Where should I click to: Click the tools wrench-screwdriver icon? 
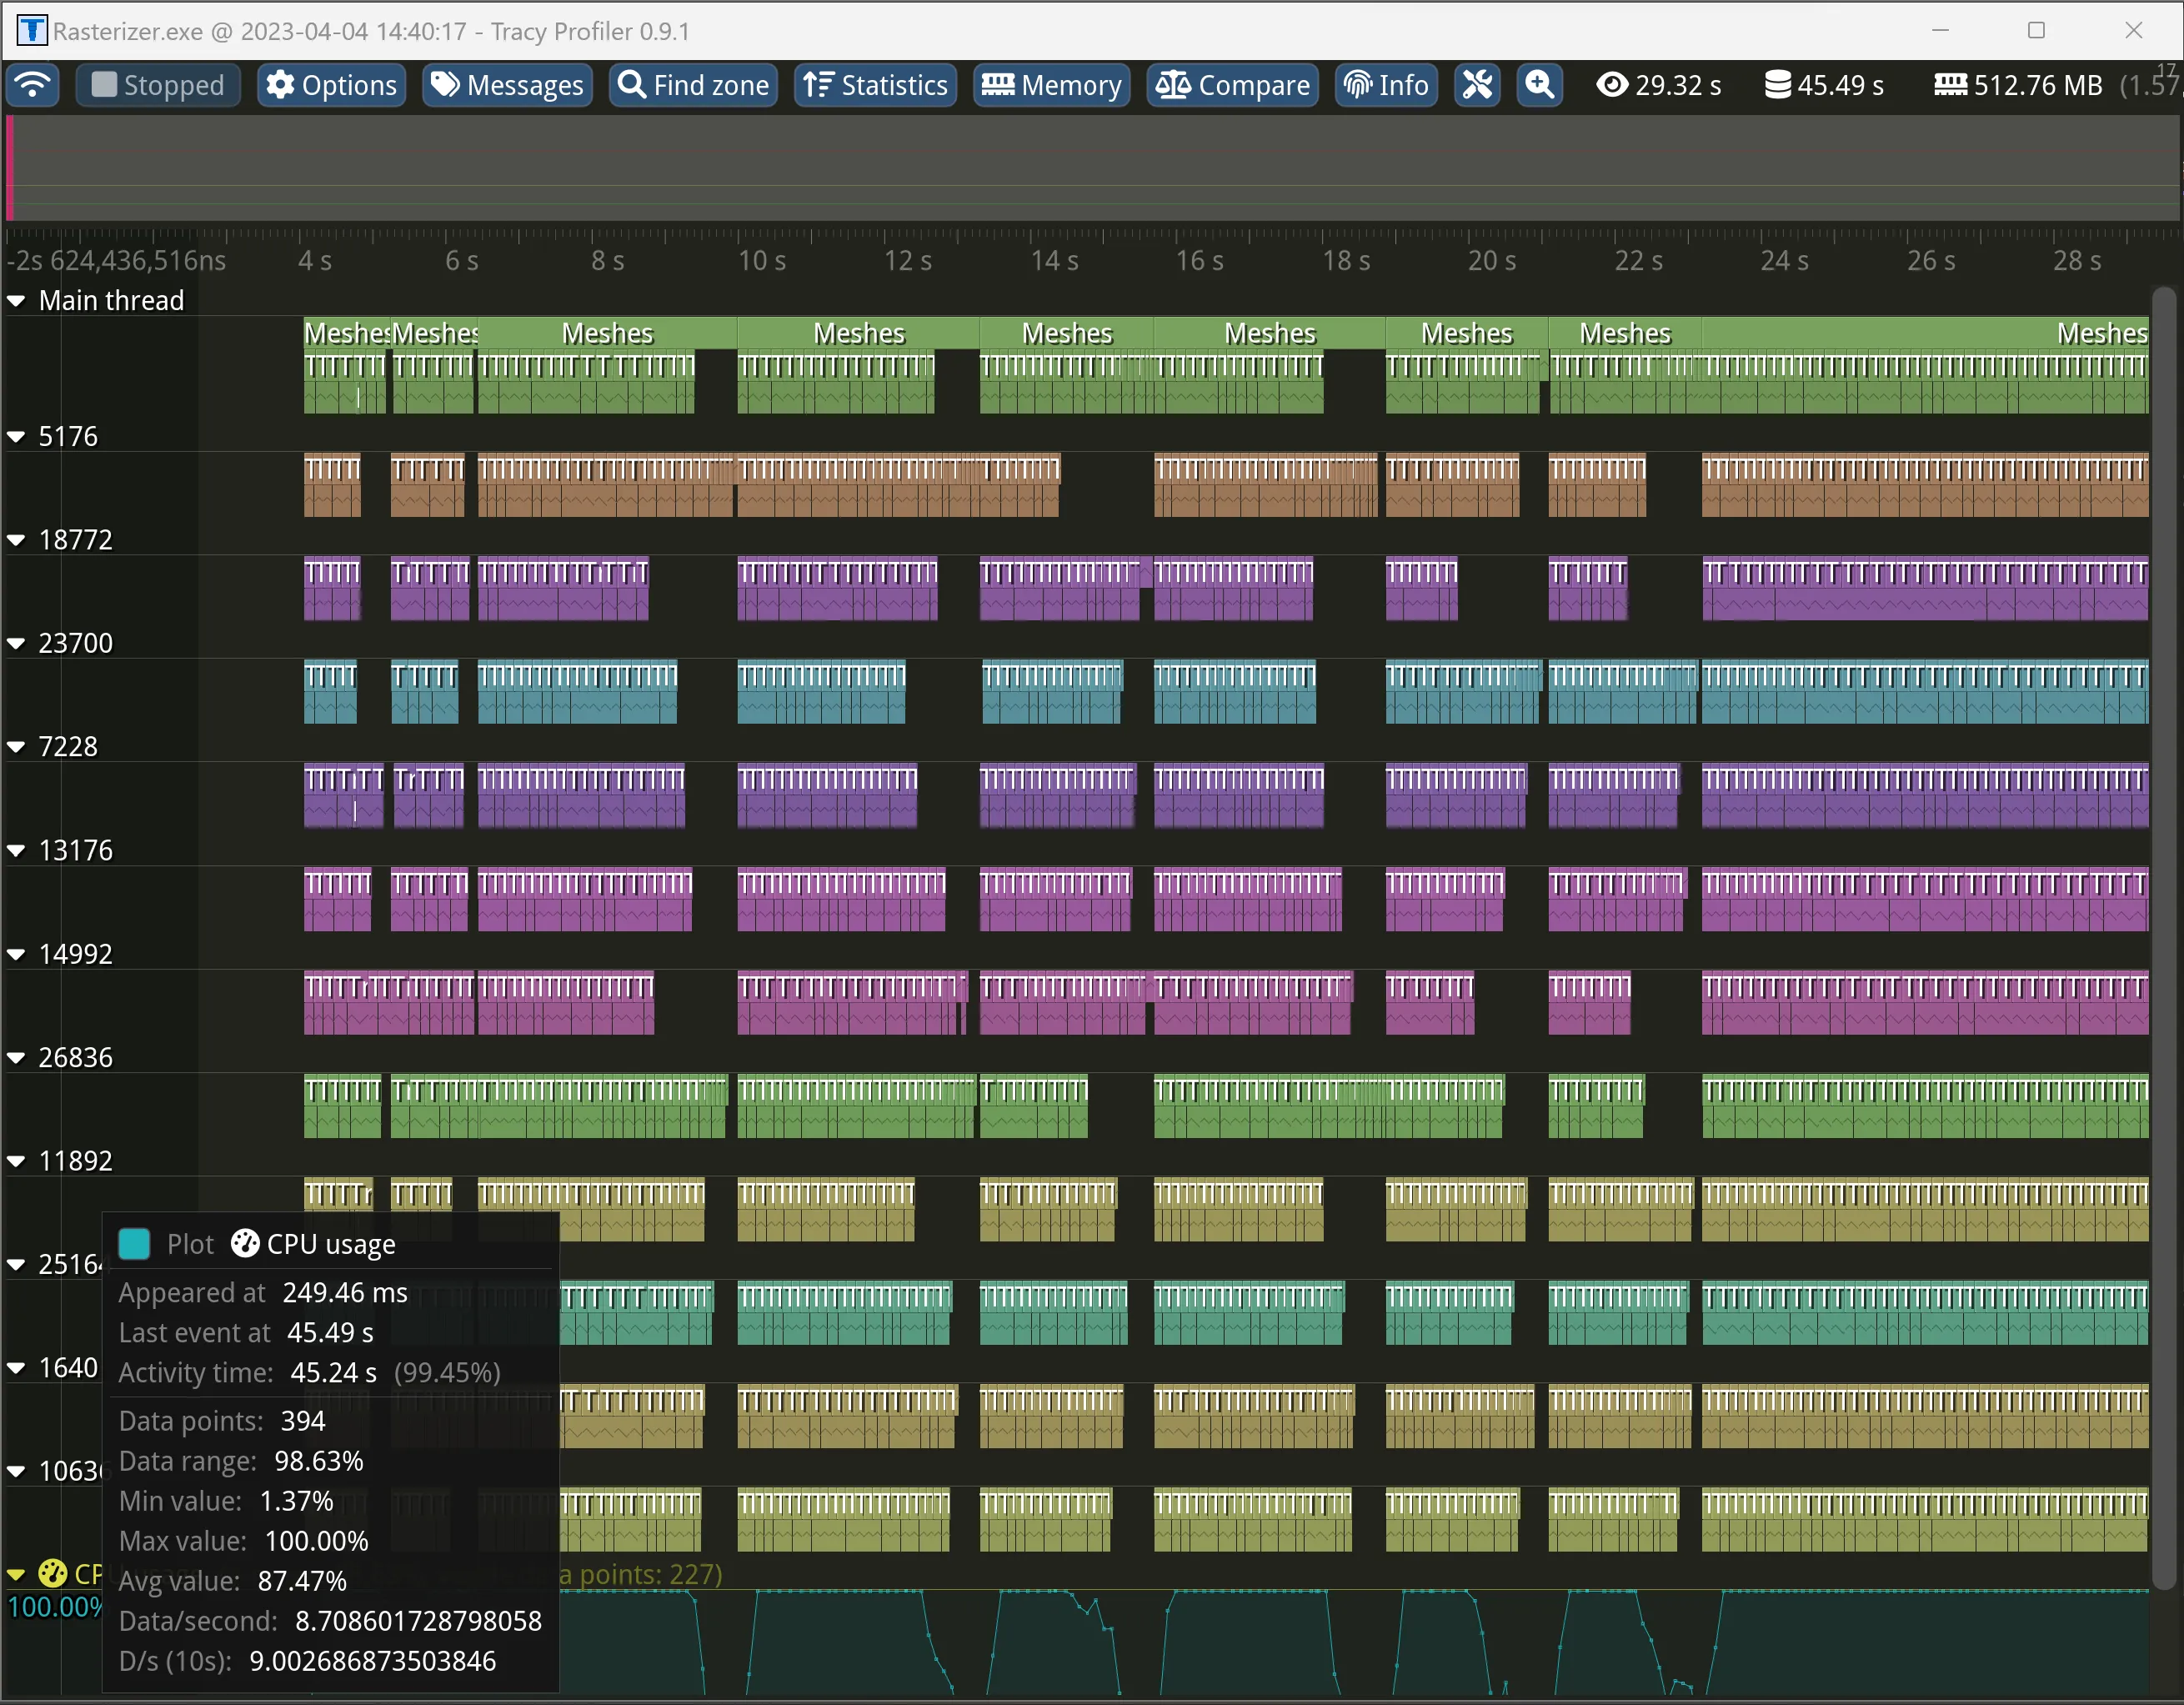[x=1477, y=85]
